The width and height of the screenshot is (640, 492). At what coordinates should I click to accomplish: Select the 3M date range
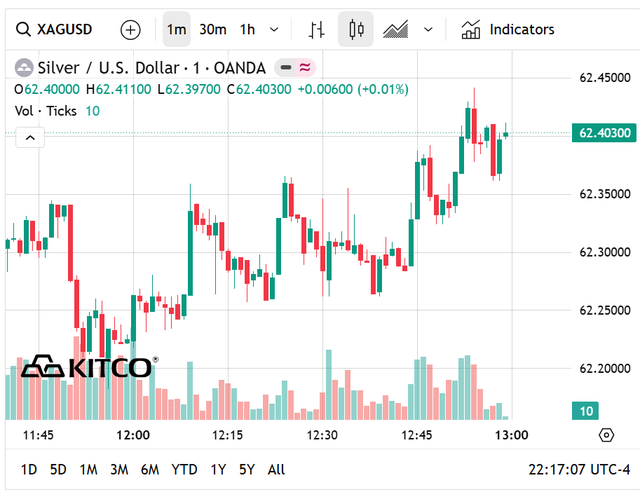[119, 470]
